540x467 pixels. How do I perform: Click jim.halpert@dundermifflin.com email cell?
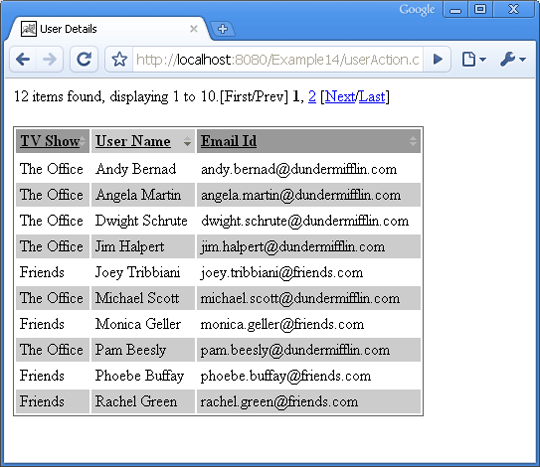coord(309,247)
